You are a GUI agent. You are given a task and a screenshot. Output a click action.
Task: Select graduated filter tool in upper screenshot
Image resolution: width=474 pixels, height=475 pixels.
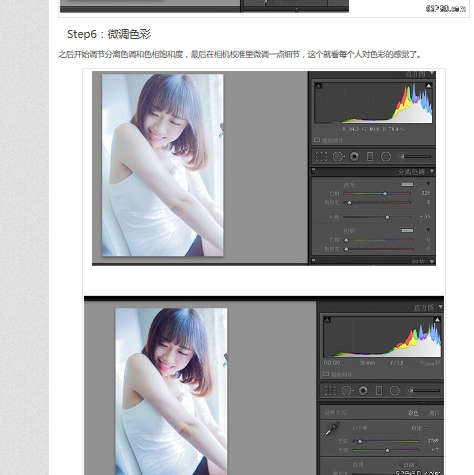point(370,156)
